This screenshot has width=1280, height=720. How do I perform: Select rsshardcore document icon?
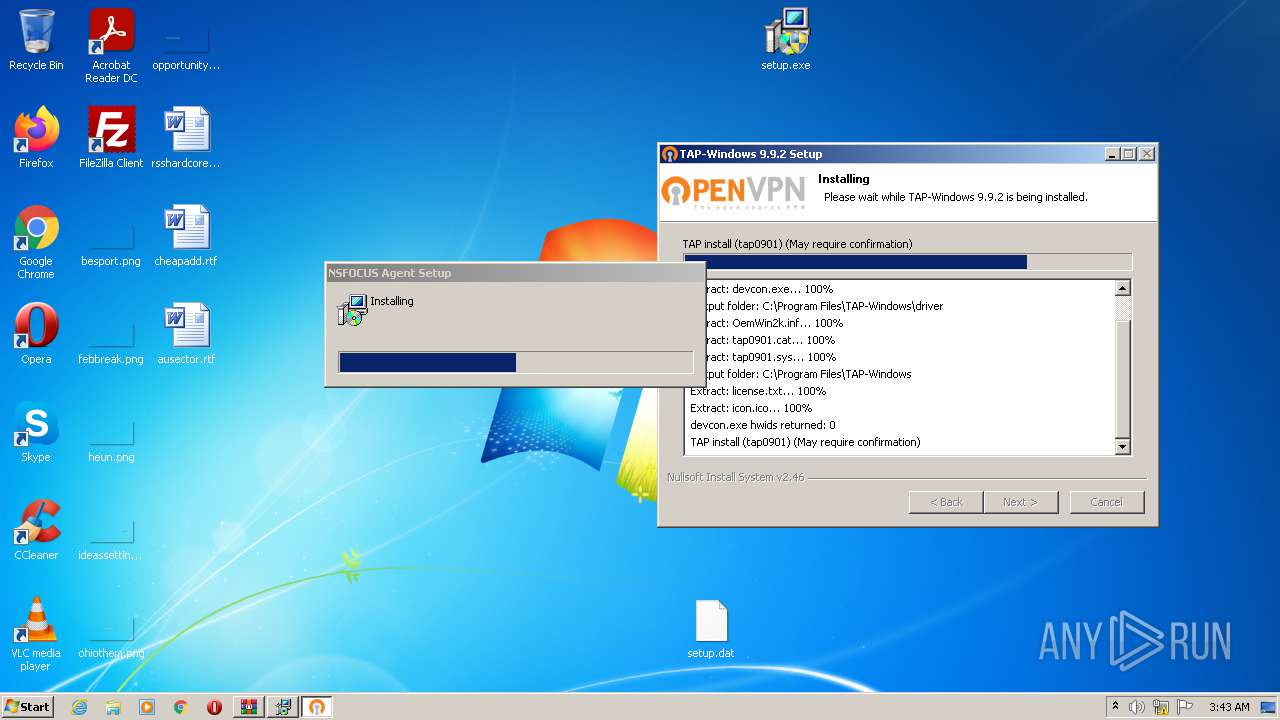(x=186, y=137)
